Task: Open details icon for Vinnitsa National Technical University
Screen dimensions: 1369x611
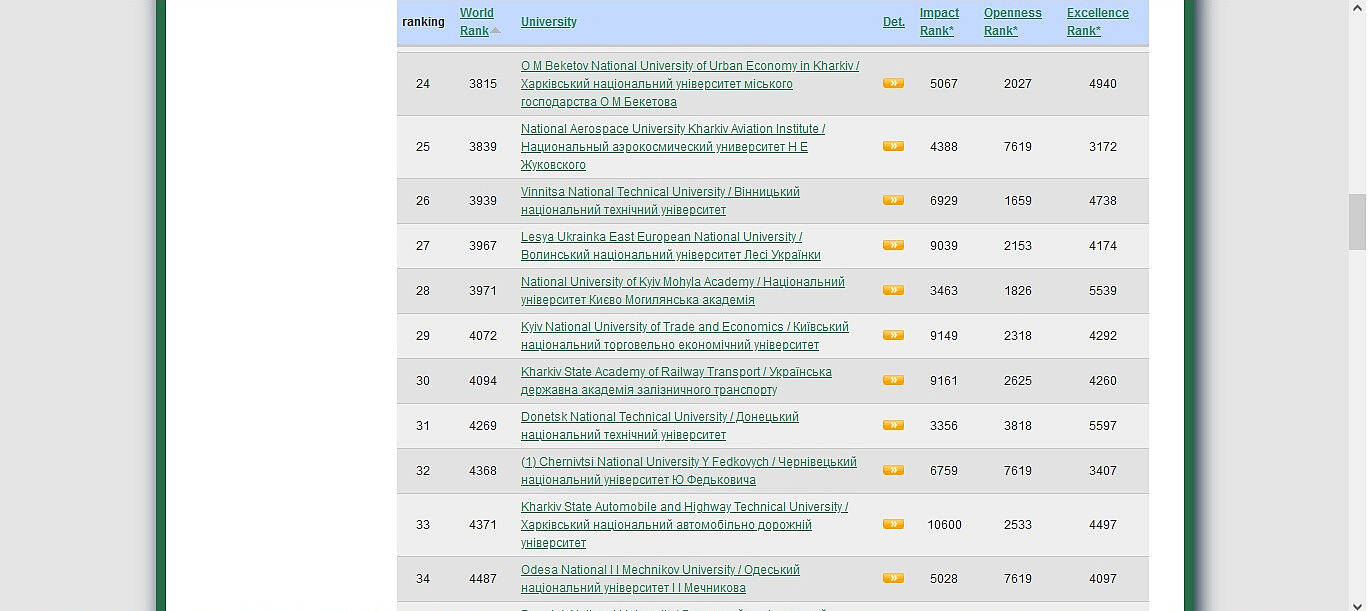Action: (x=893, y=200)
